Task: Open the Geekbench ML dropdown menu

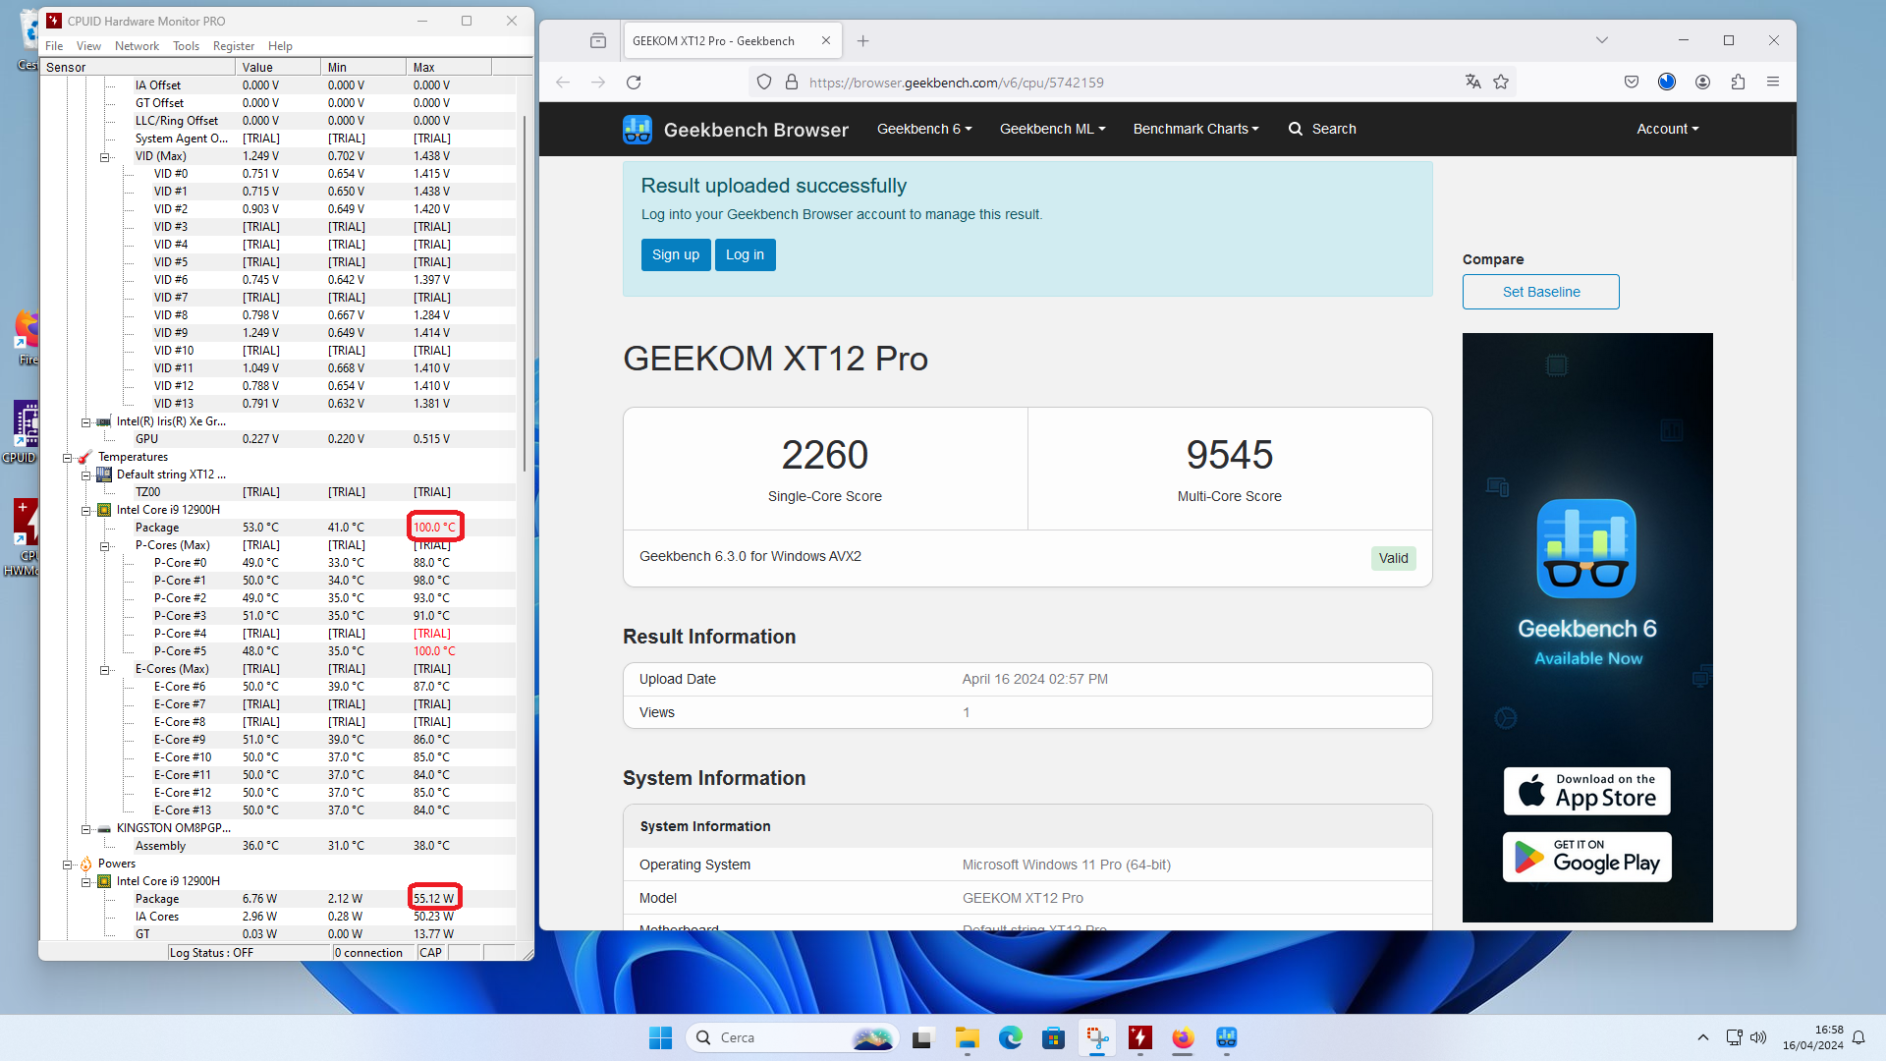Action: point(1052,129)
